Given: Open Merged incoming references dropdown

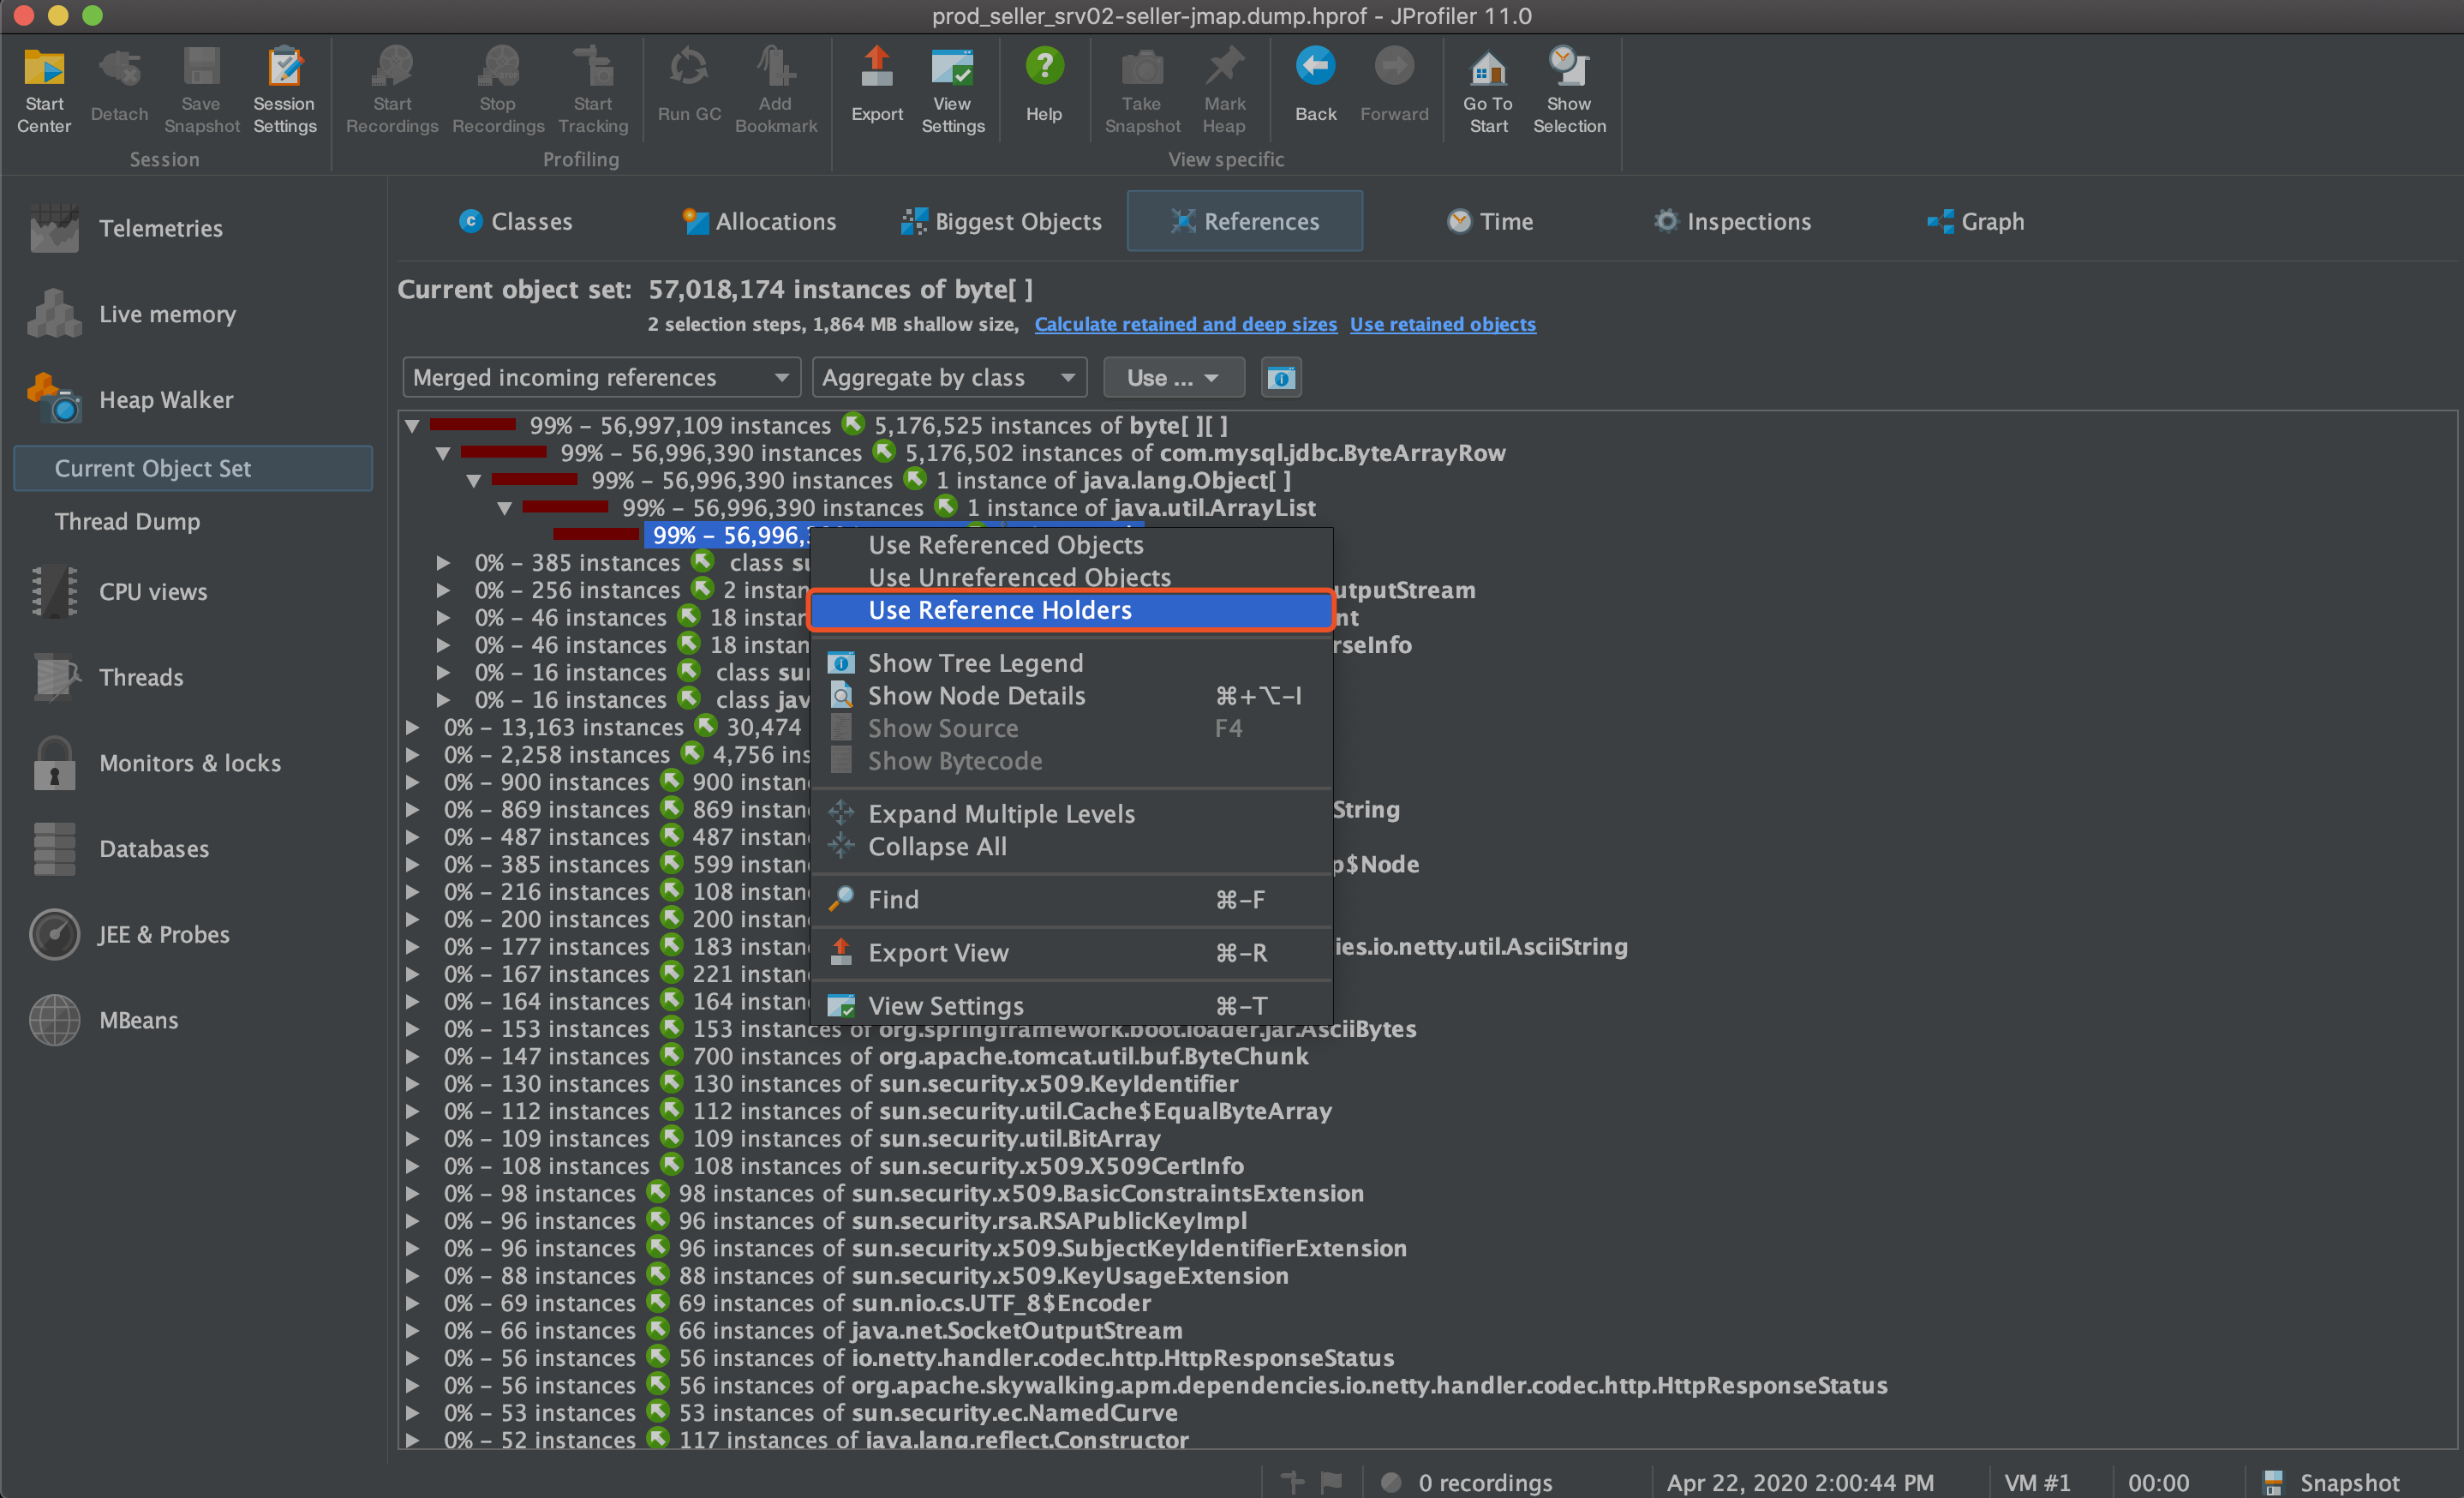Looking at the screenshot, I should click(601, 378).
